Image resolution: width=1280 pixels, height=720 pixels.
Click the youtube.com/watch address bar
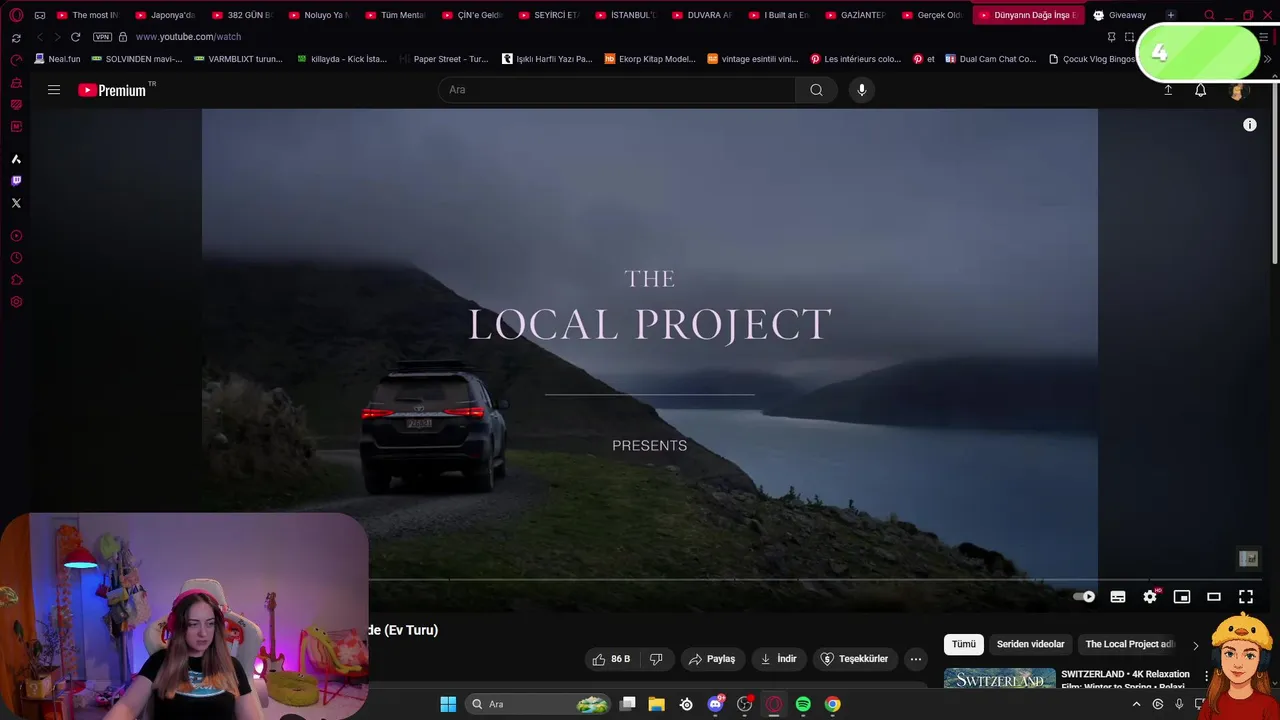click(188, 37)
